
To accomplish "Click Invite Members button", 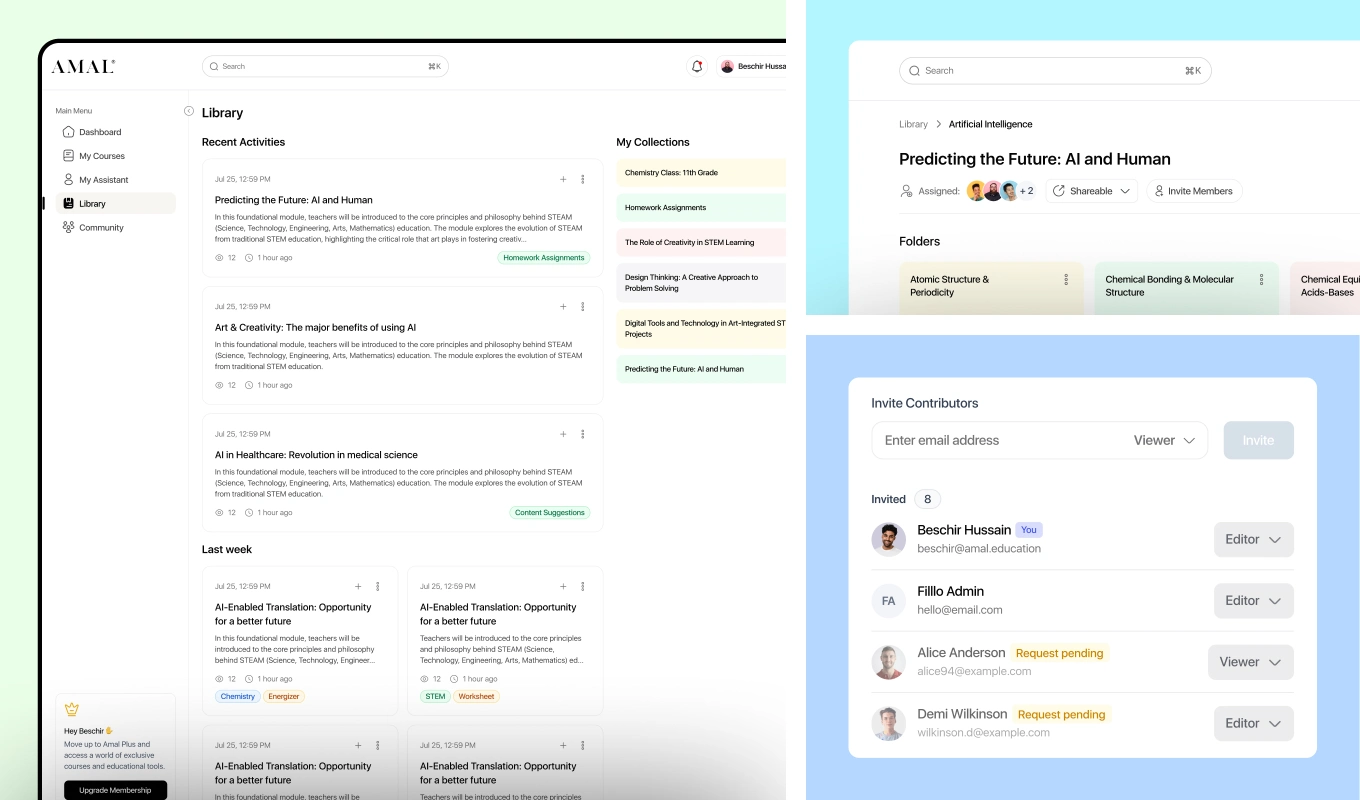I will 1193,191.
